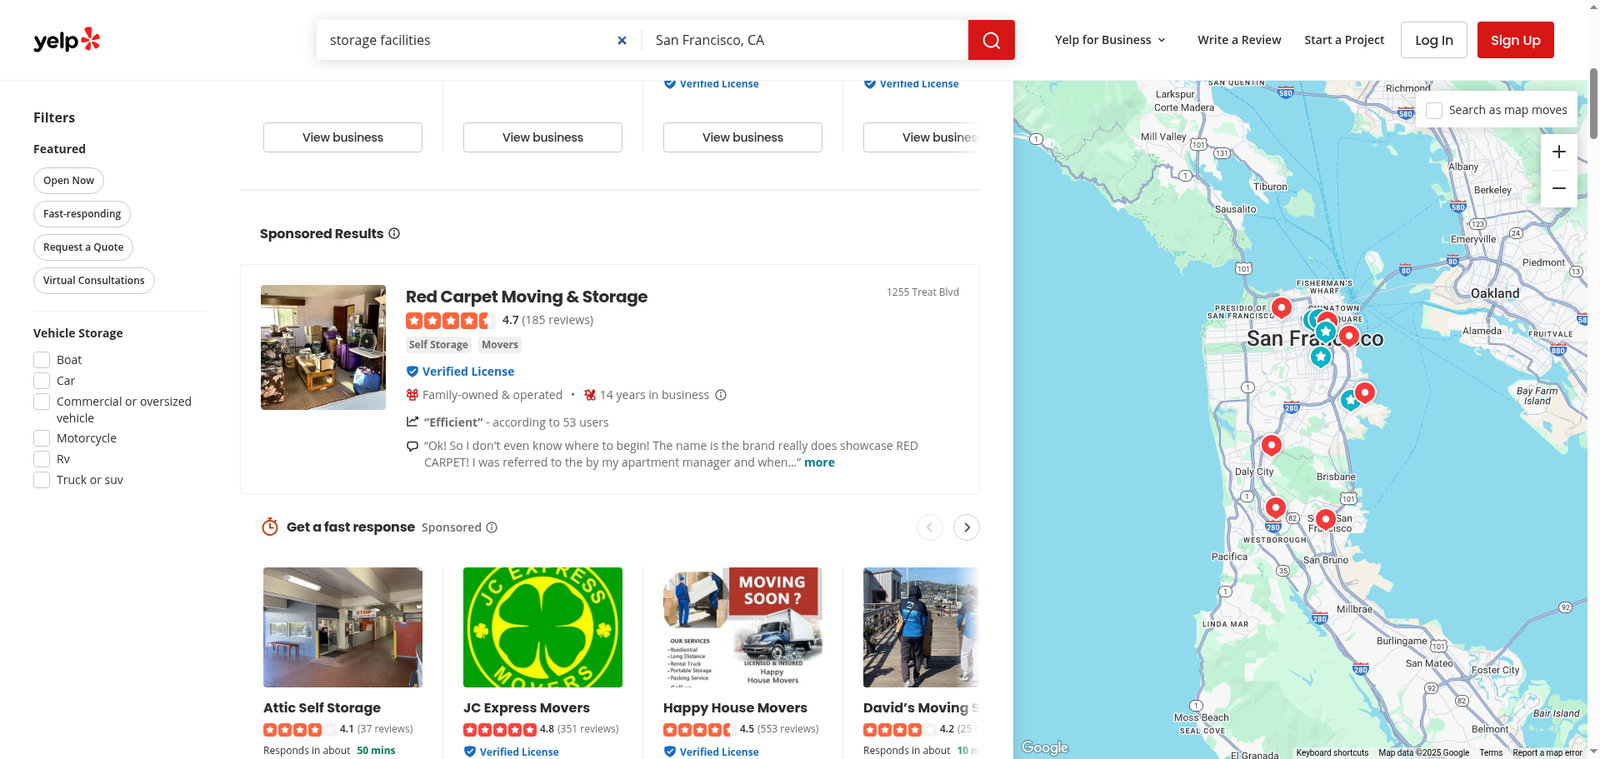Open info icon beside Sponsored Results

tap(394, 233)
